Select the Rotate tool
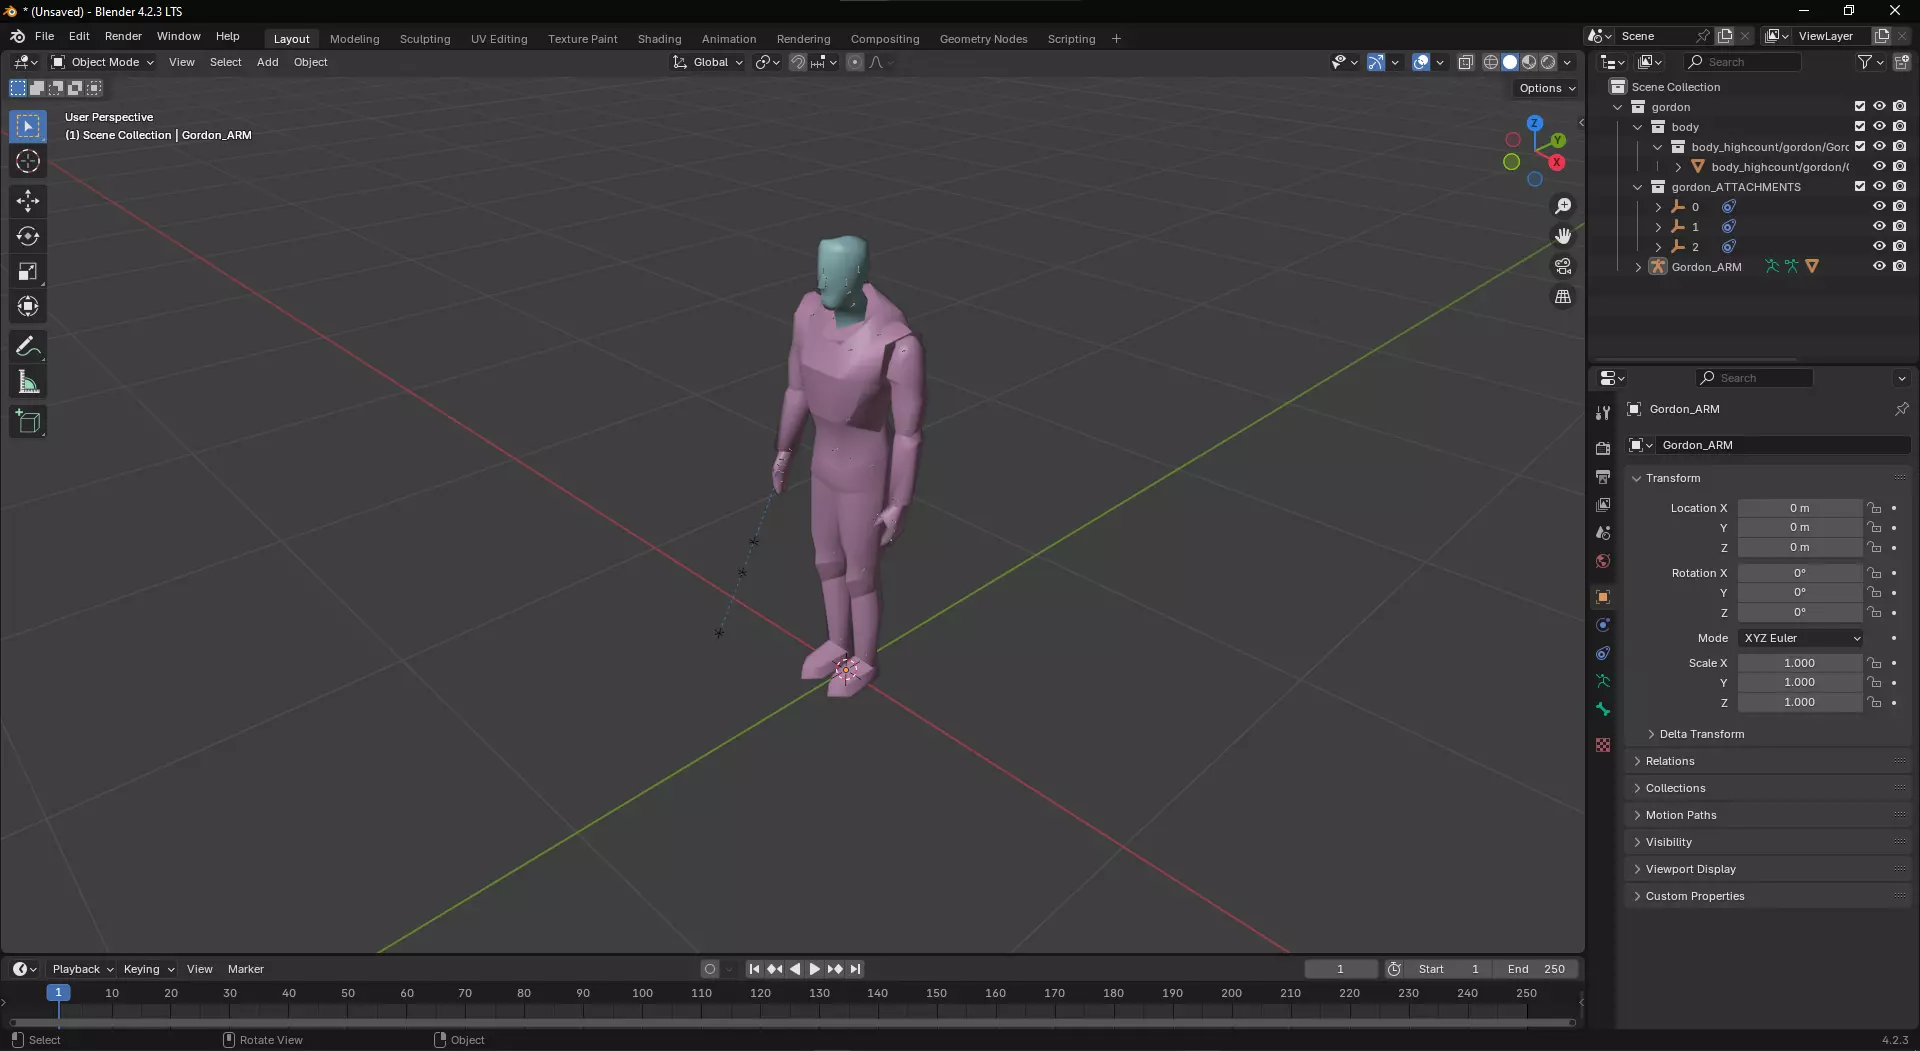 click(28, 237)
